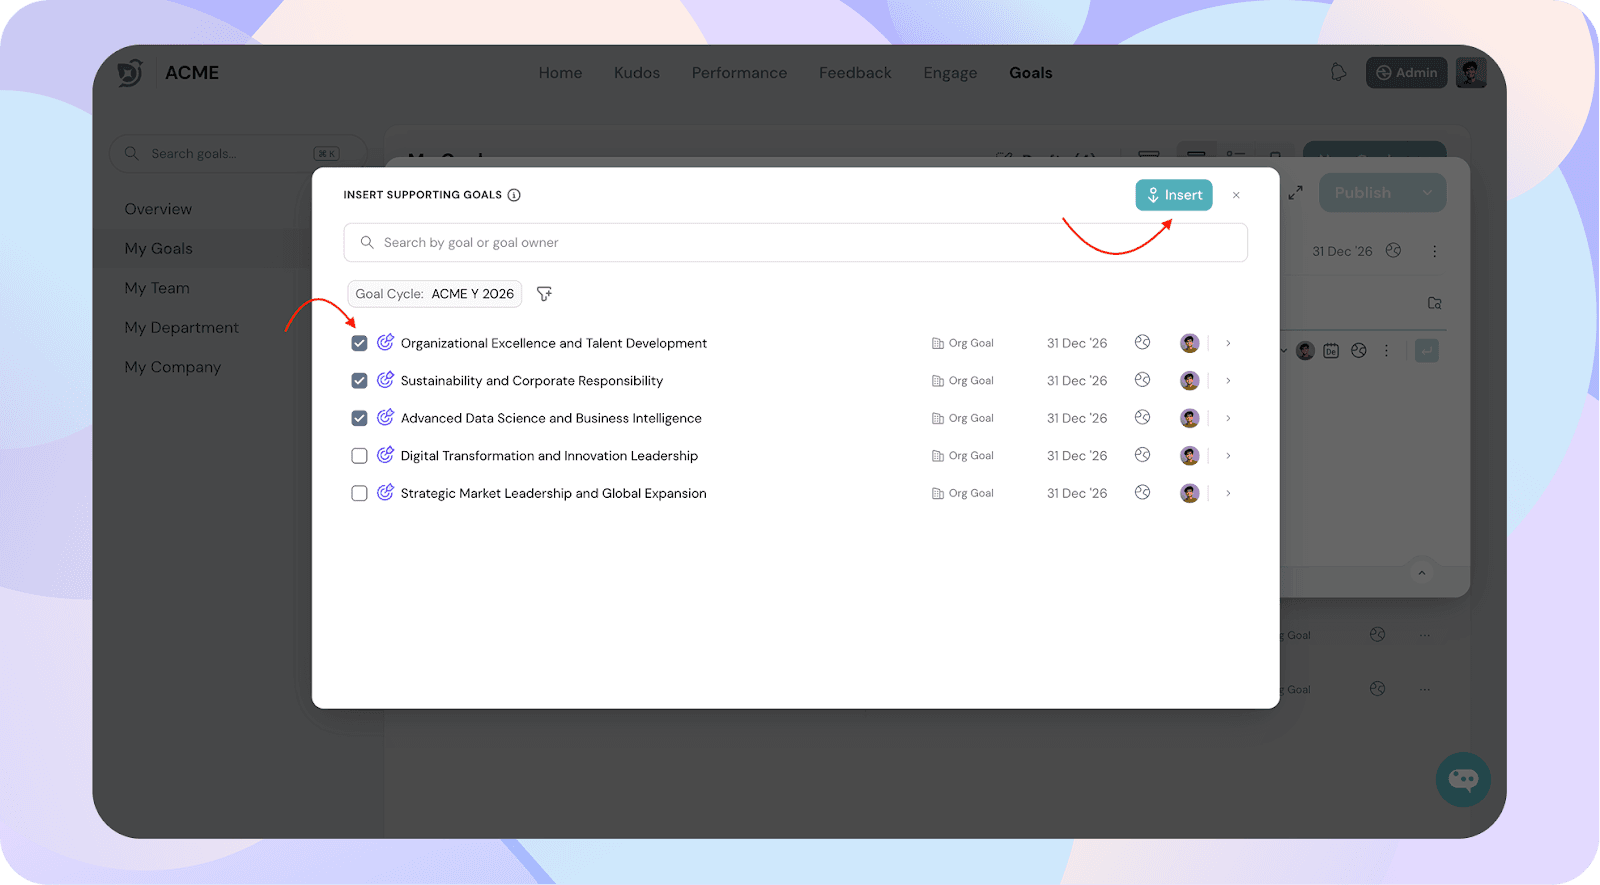This screenshot has height=885, width=1600.
Task: Click the ACME logo icon
Action: (130, 73)
